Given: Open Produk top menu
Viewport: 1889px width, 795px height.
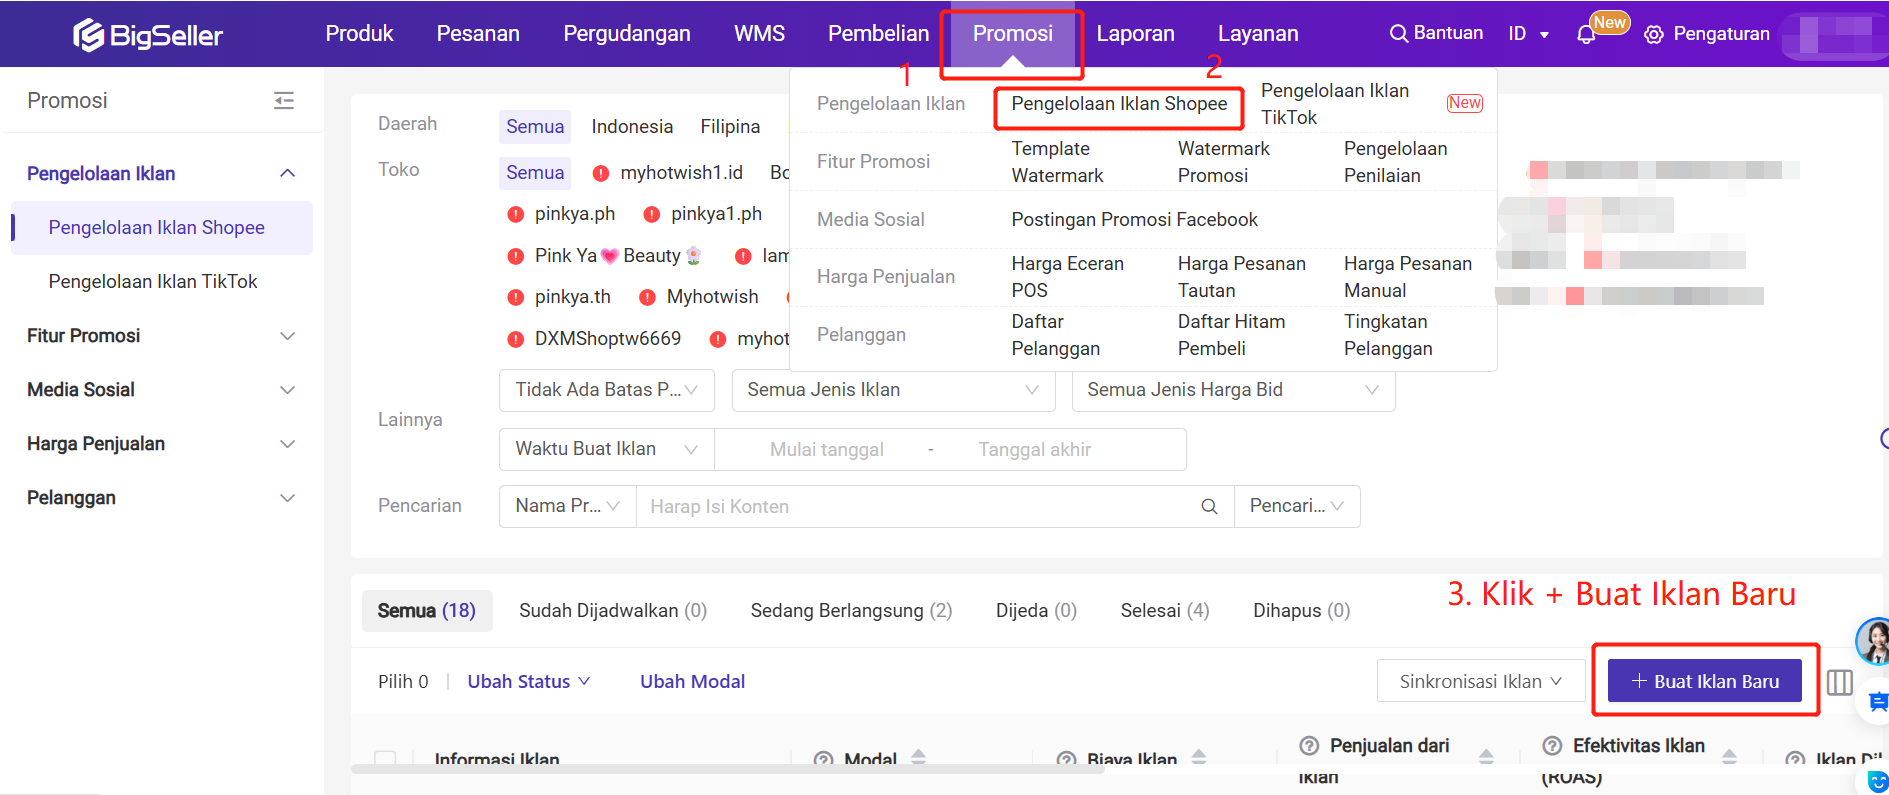Looking at the screenshot, I should pos(359,33).
